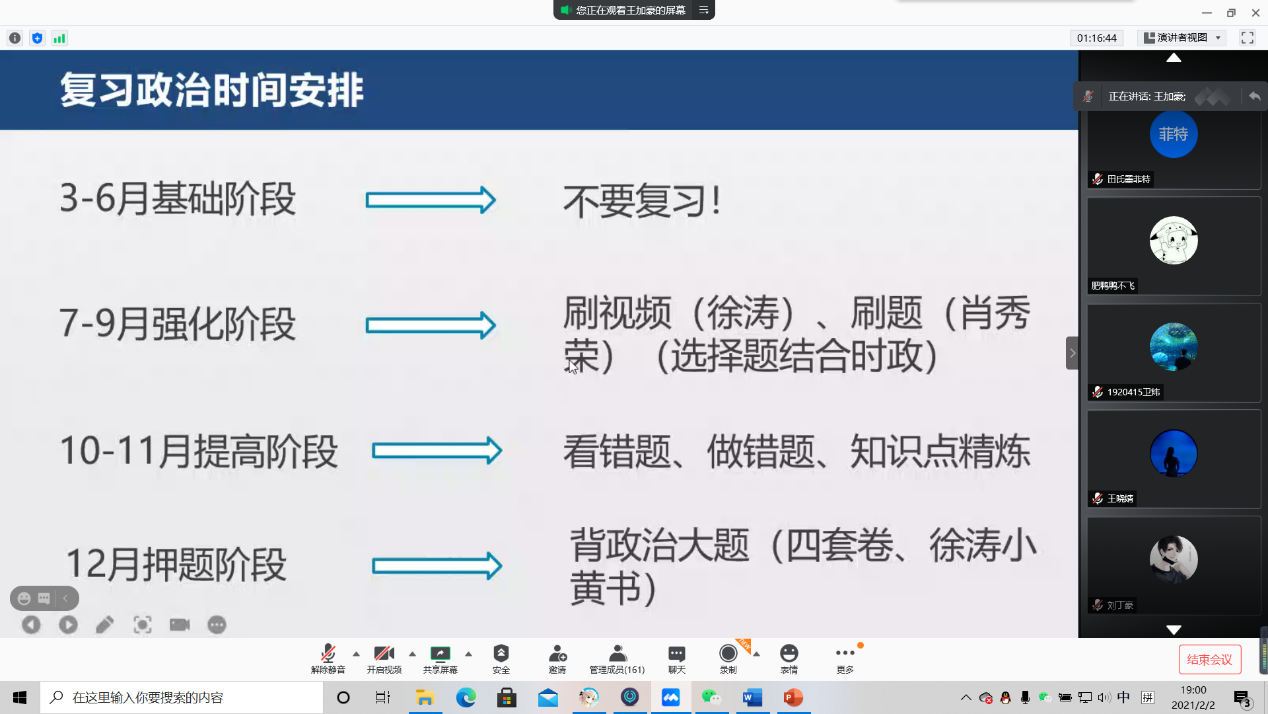The image size is (1268, 714).
Task: Select the pen annotation tool on slide
Action: (x=105, y=625)
